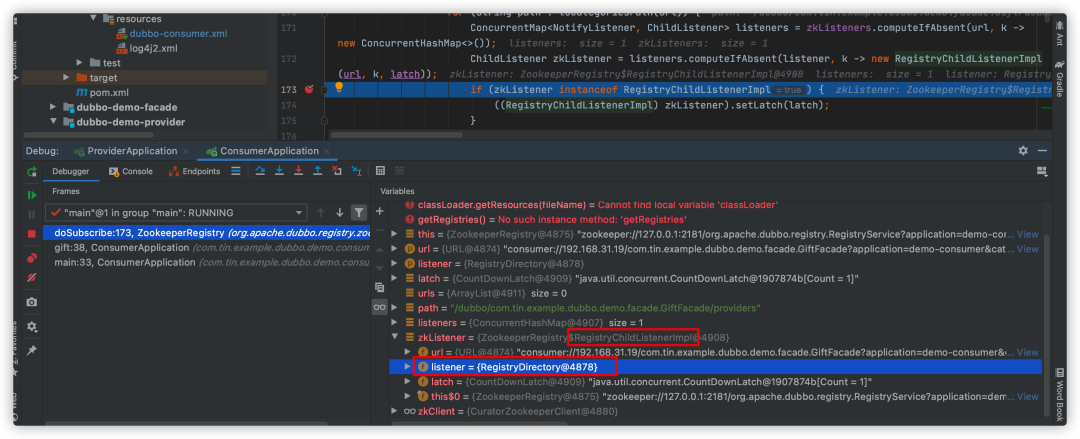Expand this$0 field under zkListener
This screenshot has width=1080, height=439.
click(408, 396)
